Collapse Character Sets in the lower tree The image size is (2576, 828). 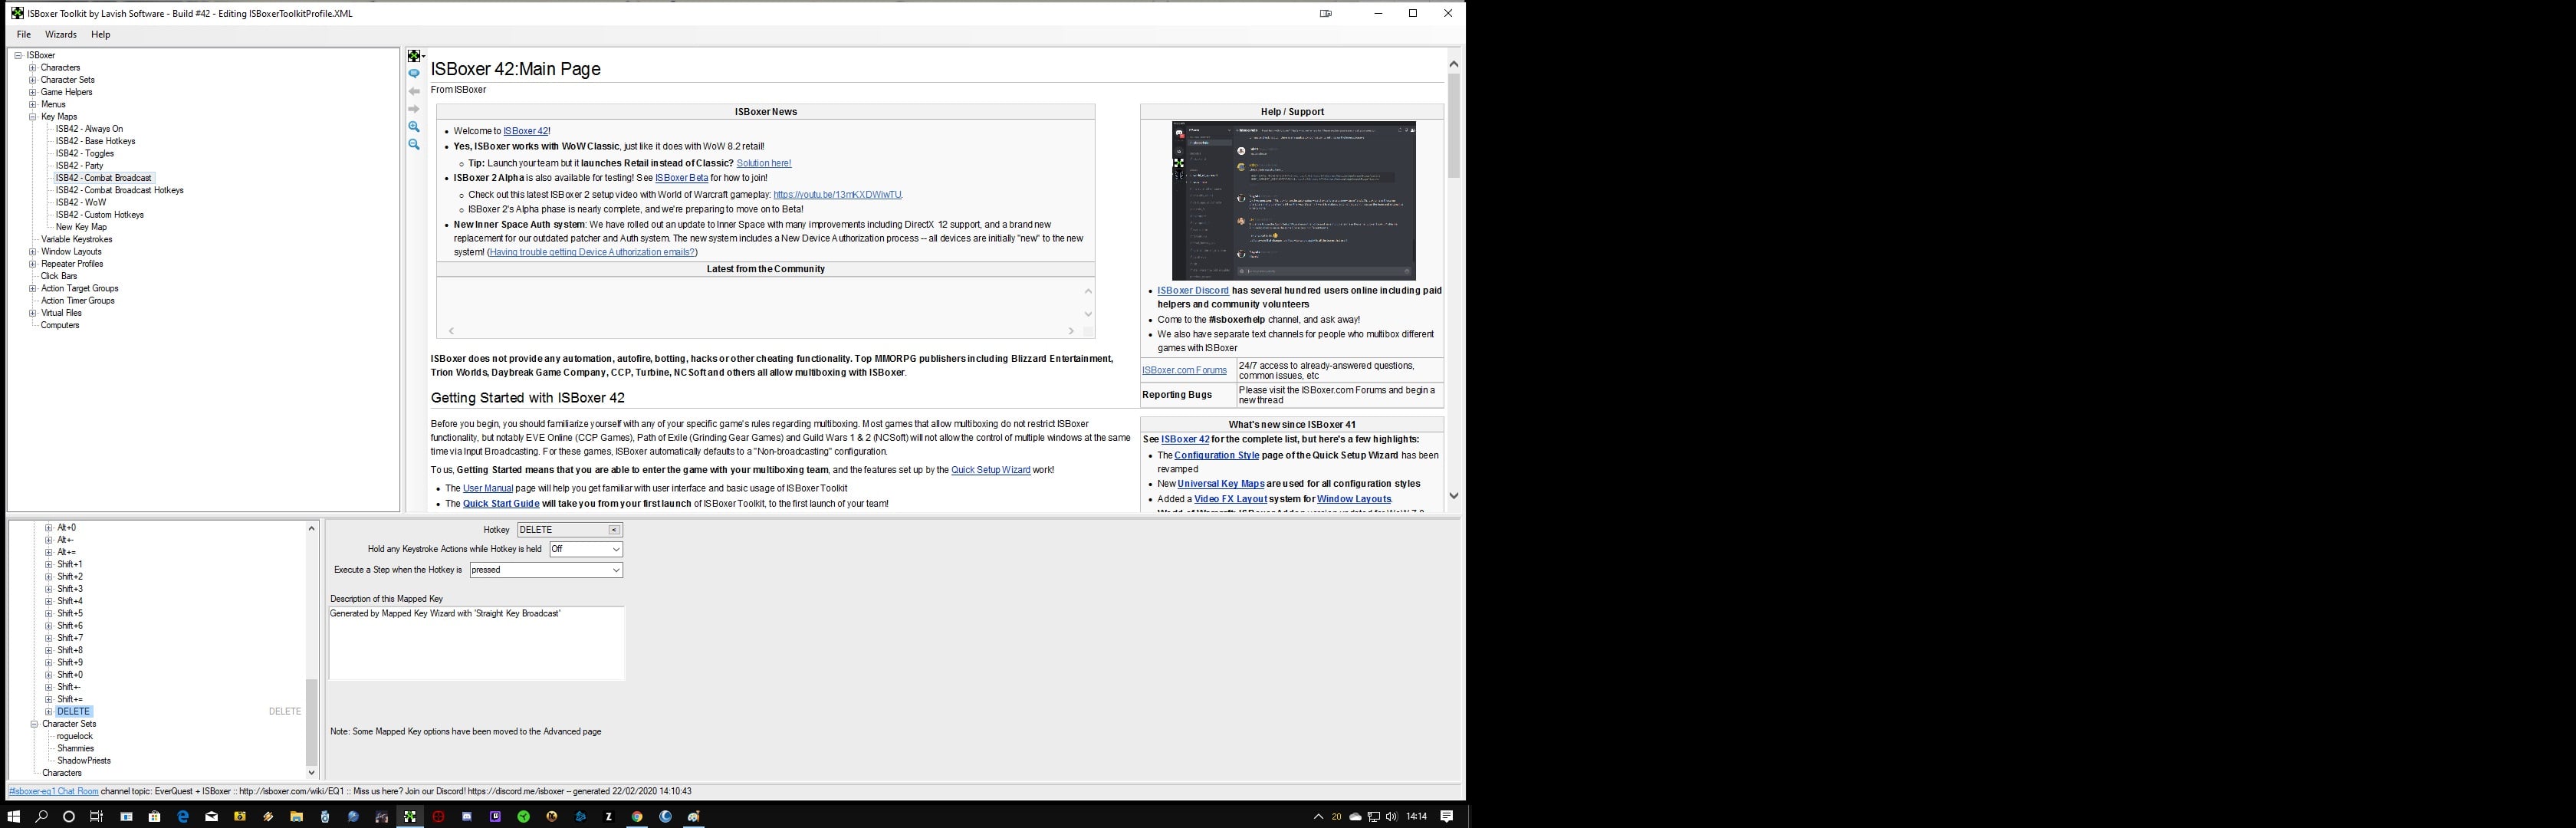(34, 724)
